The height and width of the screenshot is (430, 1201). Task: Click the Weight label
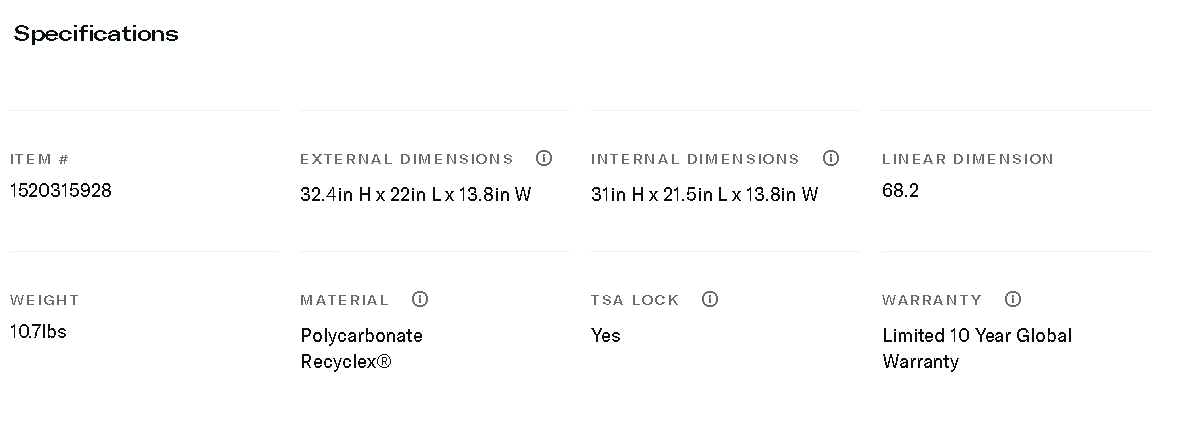[44, 300]
